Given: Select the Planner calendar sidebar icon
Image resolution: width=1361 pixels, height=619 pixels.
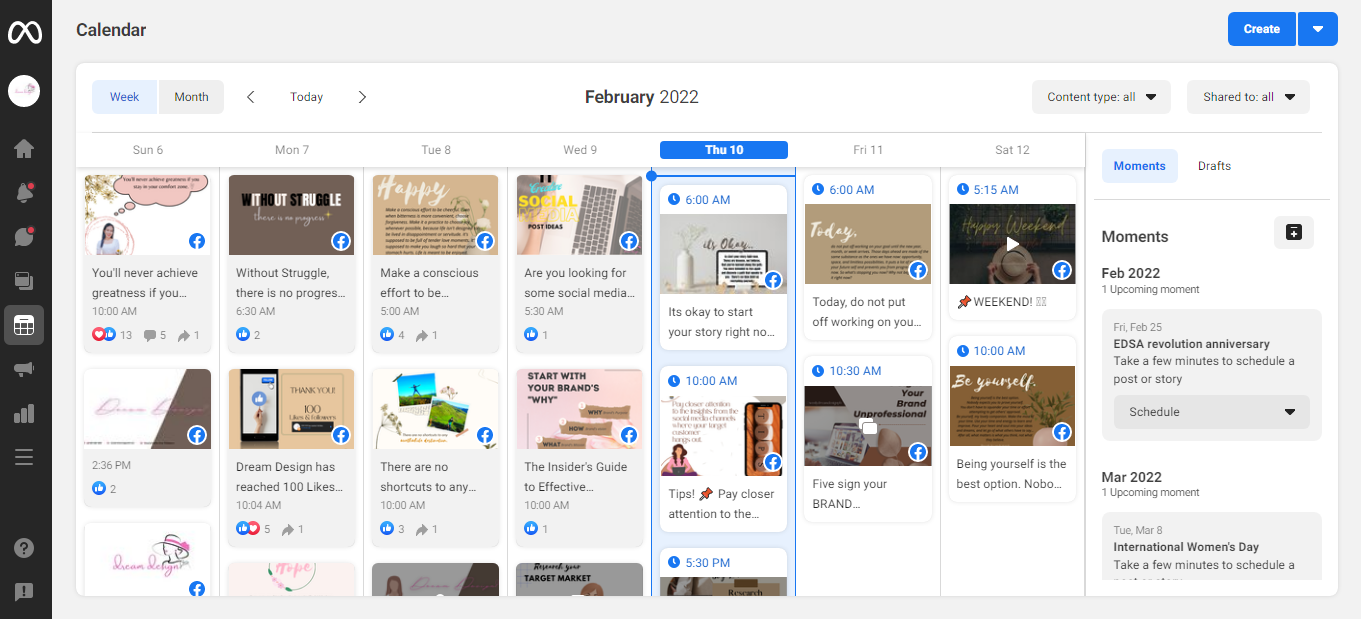Looking at the screenshot, I should (x=24, y=325).
